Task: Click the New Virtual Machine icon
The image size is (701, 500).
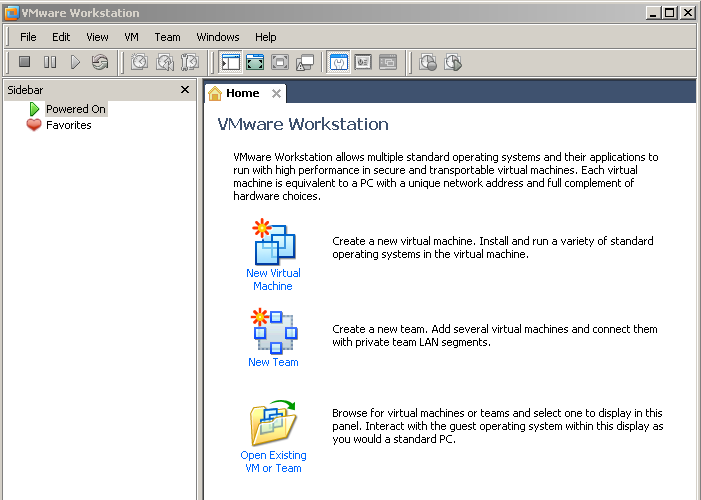Action: [273, 242]
